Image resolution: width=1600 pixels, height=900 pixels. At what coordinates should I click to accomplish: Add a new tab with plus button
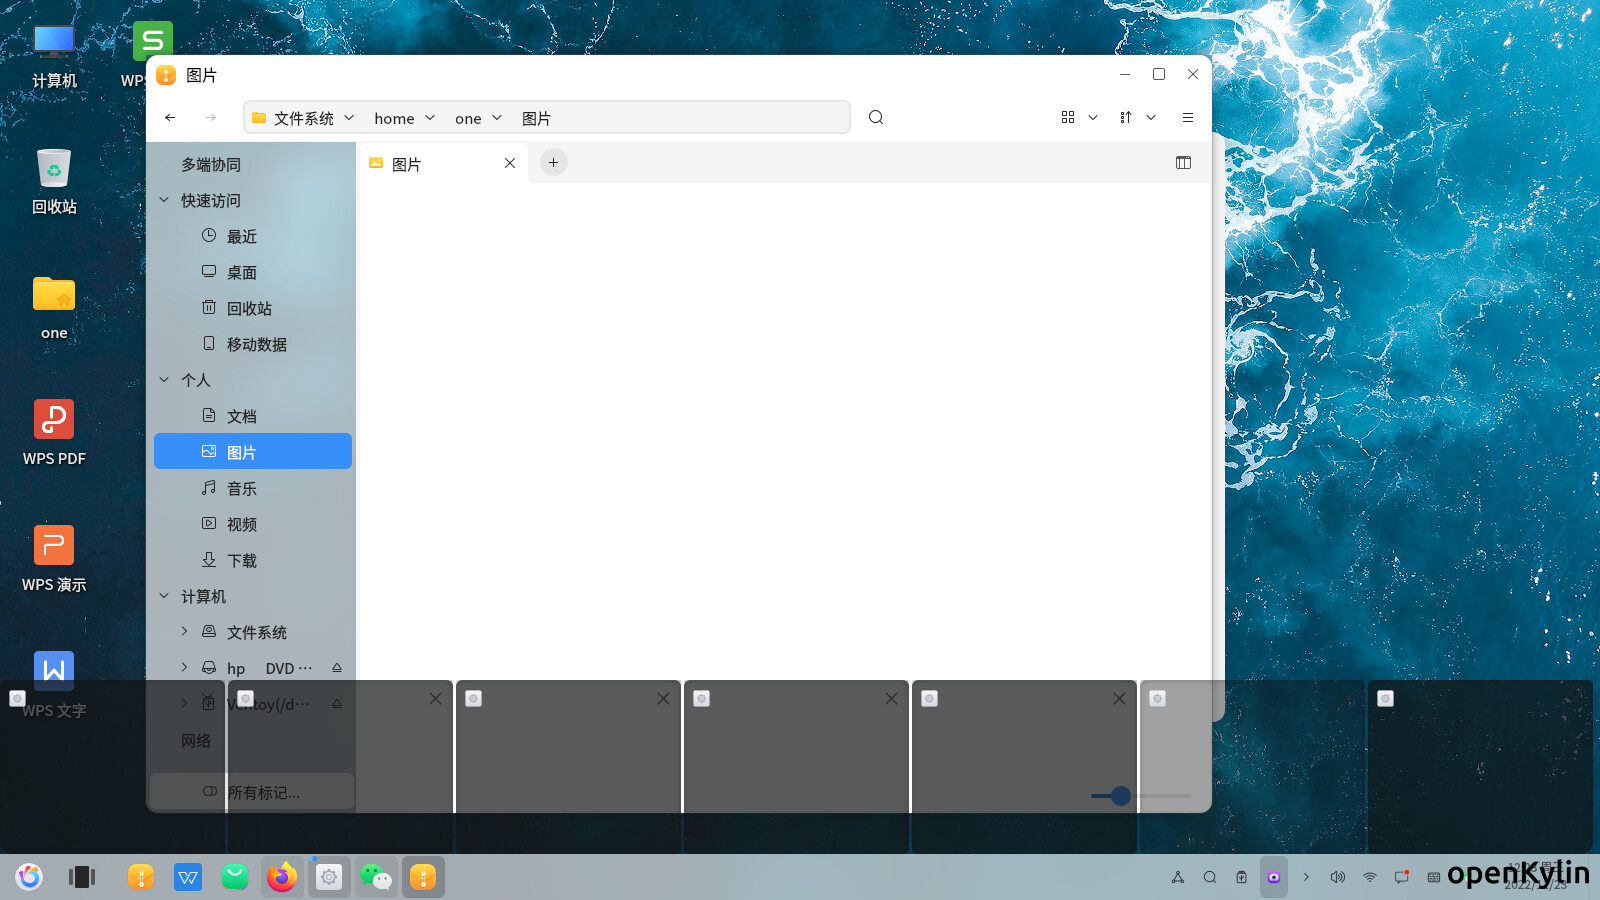[x=553, y=162]
